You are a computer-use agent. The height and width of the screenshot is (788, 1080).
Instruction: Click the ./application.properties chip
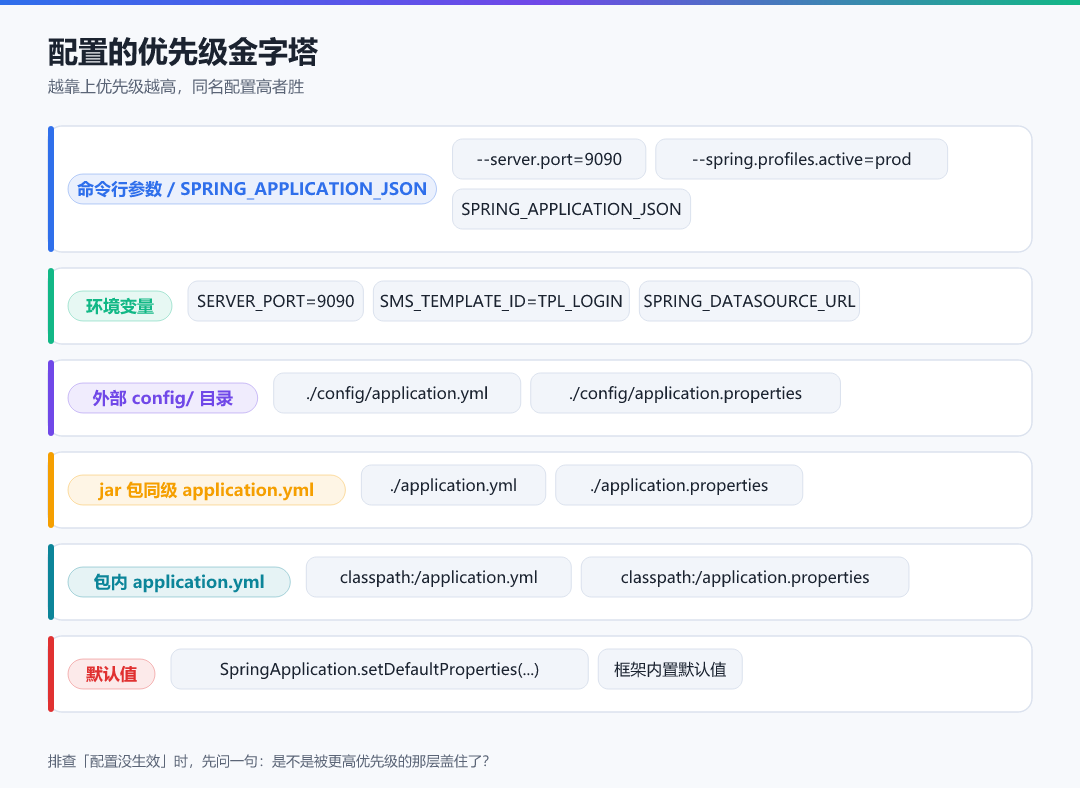tap(678, 485)
